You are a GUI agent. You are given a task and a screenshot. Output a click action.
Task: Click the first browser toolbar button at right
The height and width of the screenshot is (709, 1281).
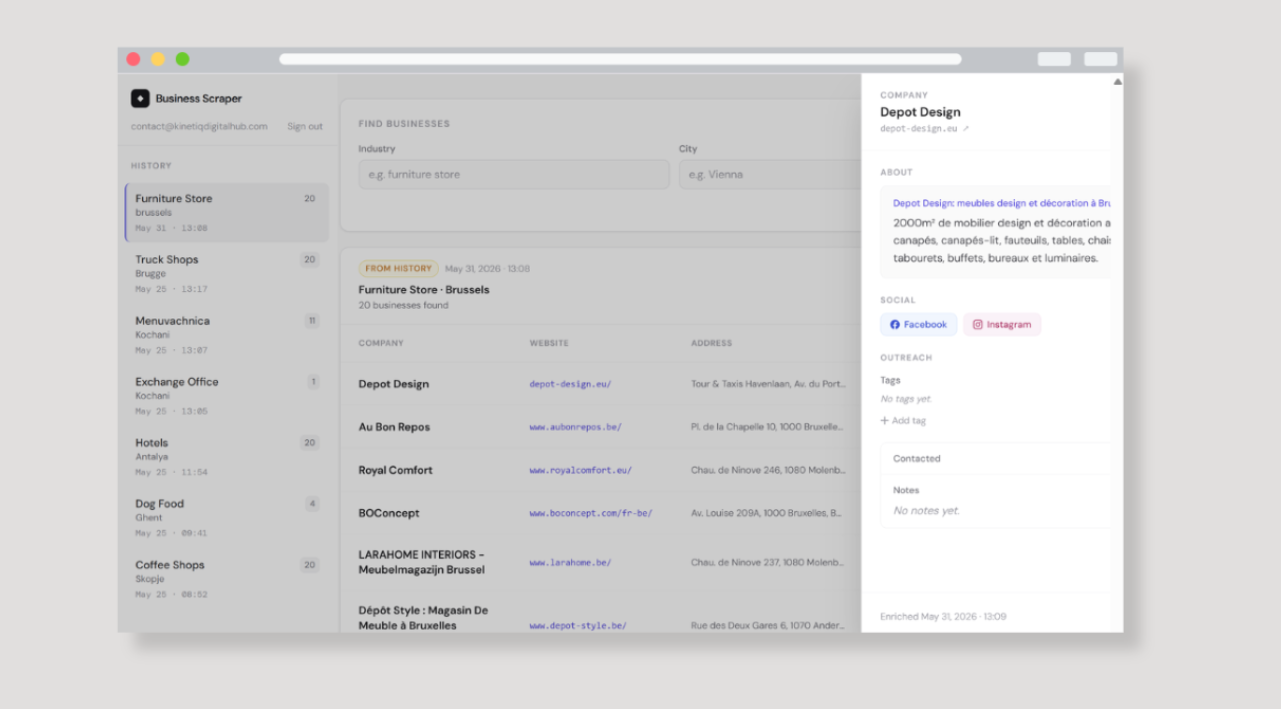(x=1054, y=59)
